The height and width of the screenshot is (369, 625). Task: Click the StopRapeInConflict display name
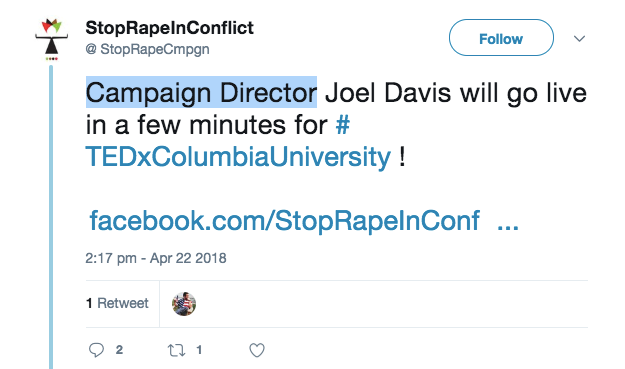[169, 28]
